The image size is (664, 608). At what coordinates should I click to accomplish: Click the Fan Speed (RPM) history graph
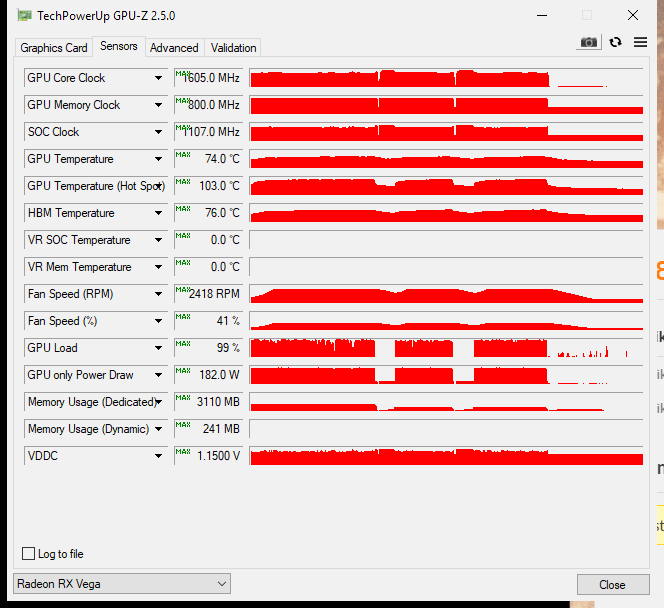coord(446,294)
